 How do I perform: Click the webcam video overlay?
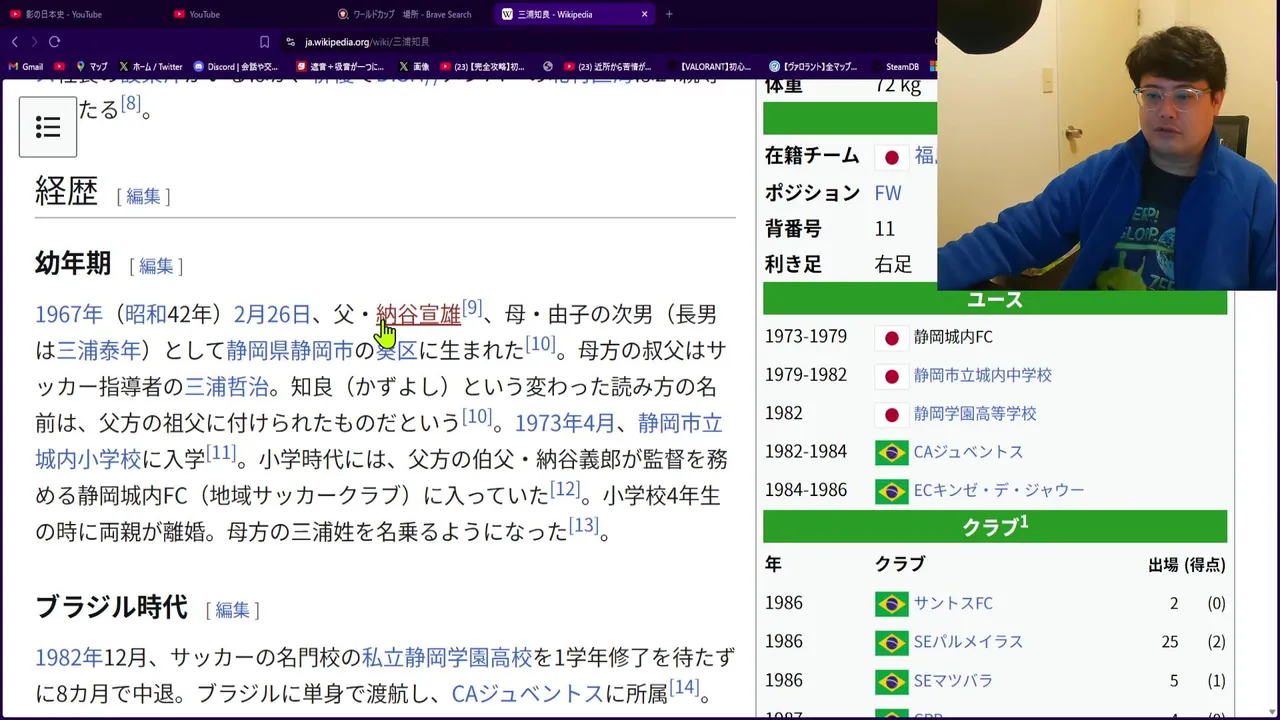click(1109, 145)
